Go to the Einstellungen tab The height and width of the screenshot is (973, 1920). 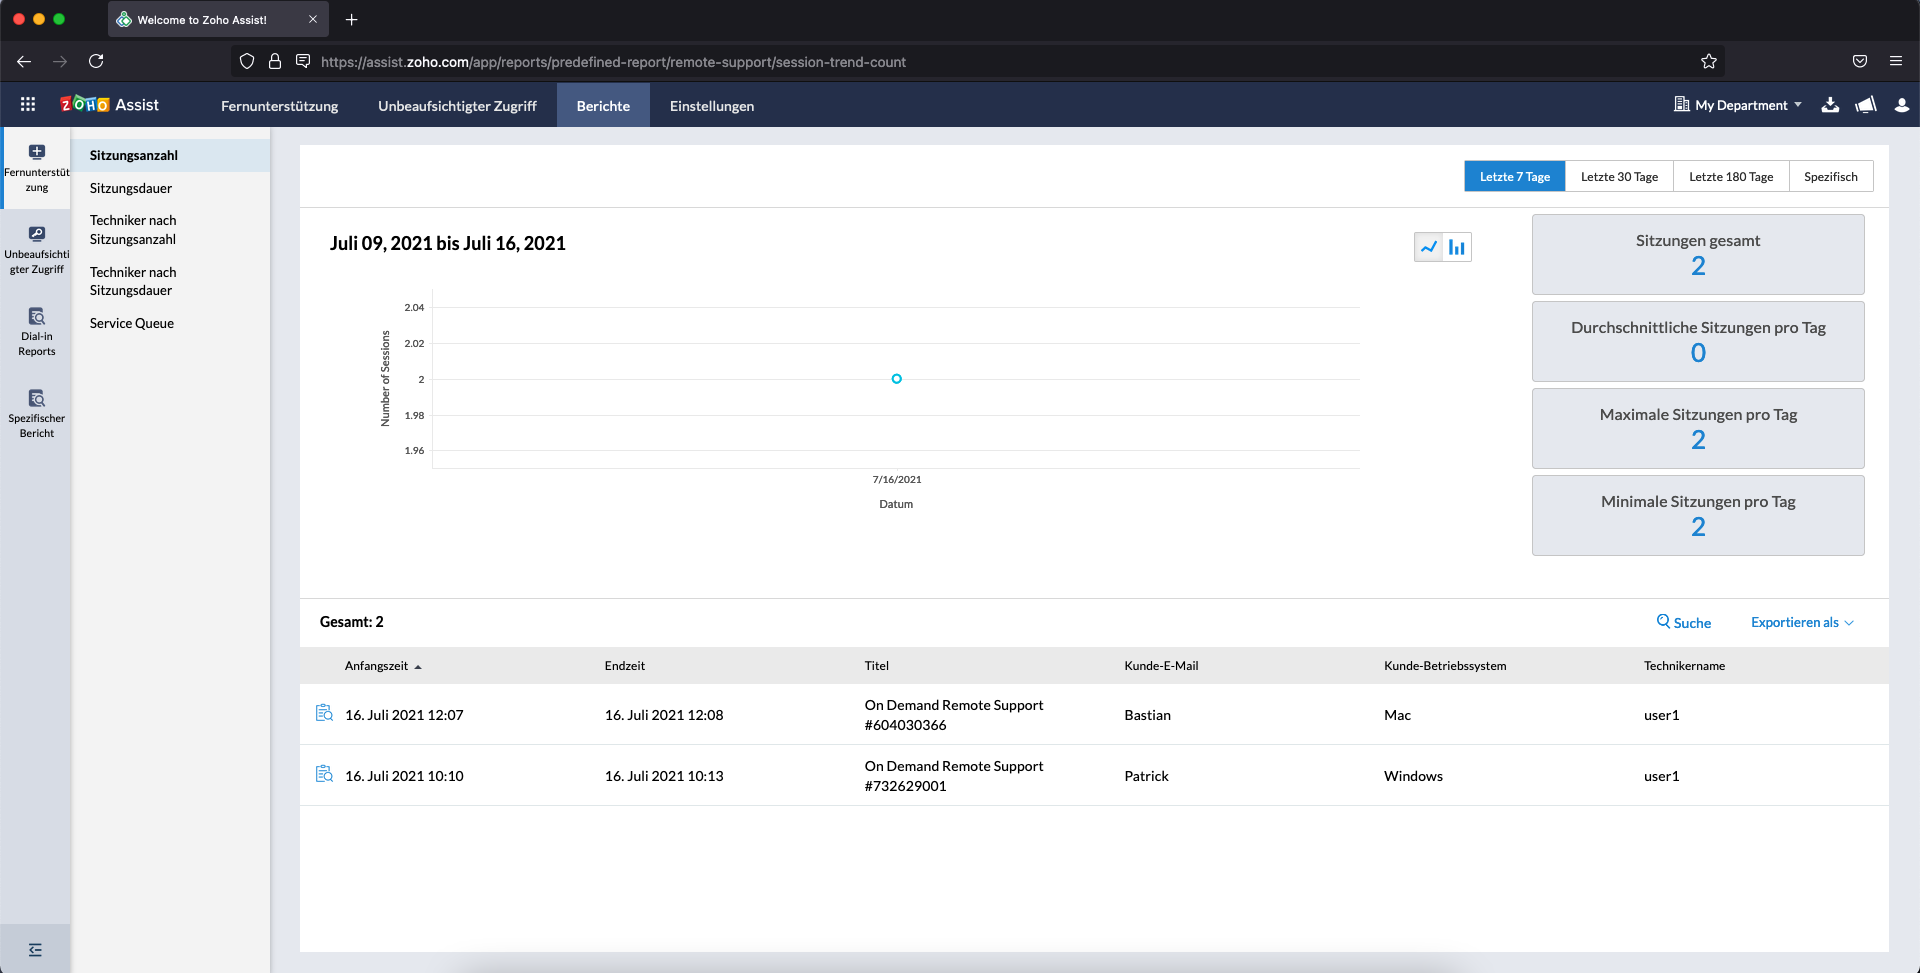click(x=712, y=106)
